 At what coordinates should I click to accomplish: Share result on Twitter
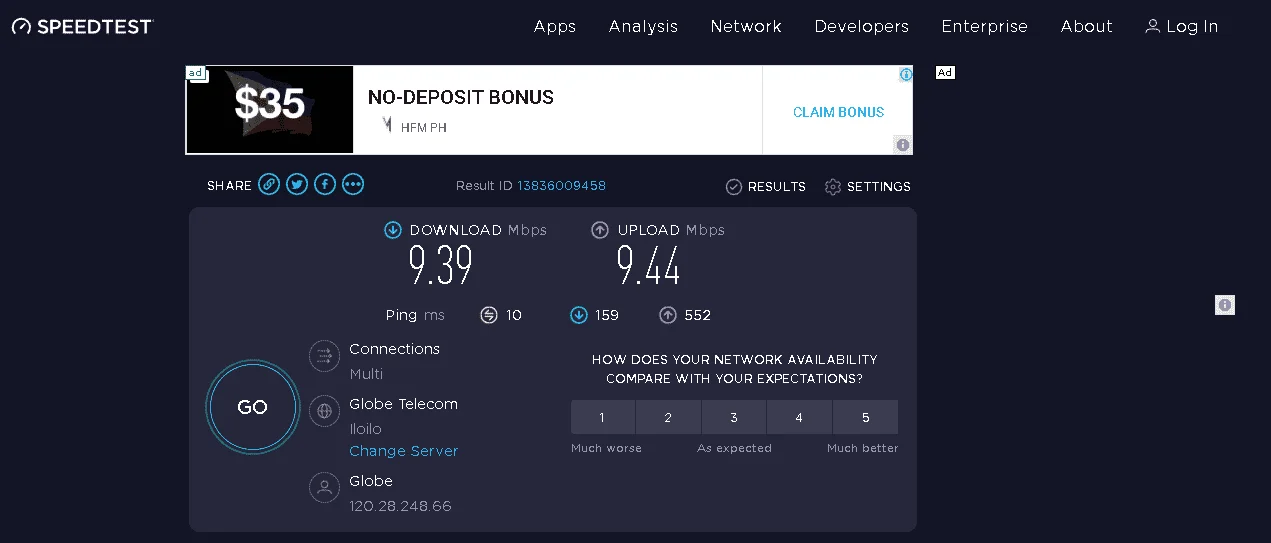coord(297,184)
